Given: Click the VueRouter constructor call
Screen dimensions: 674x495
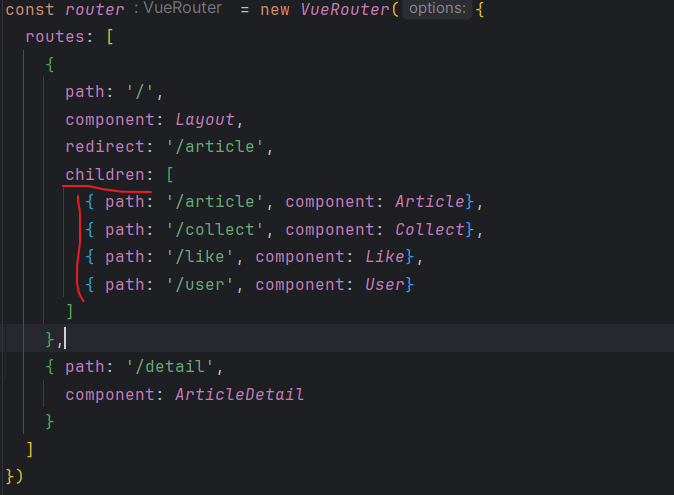Looking at the screenshot, I should pyautogui.click(x=345, y=9).
